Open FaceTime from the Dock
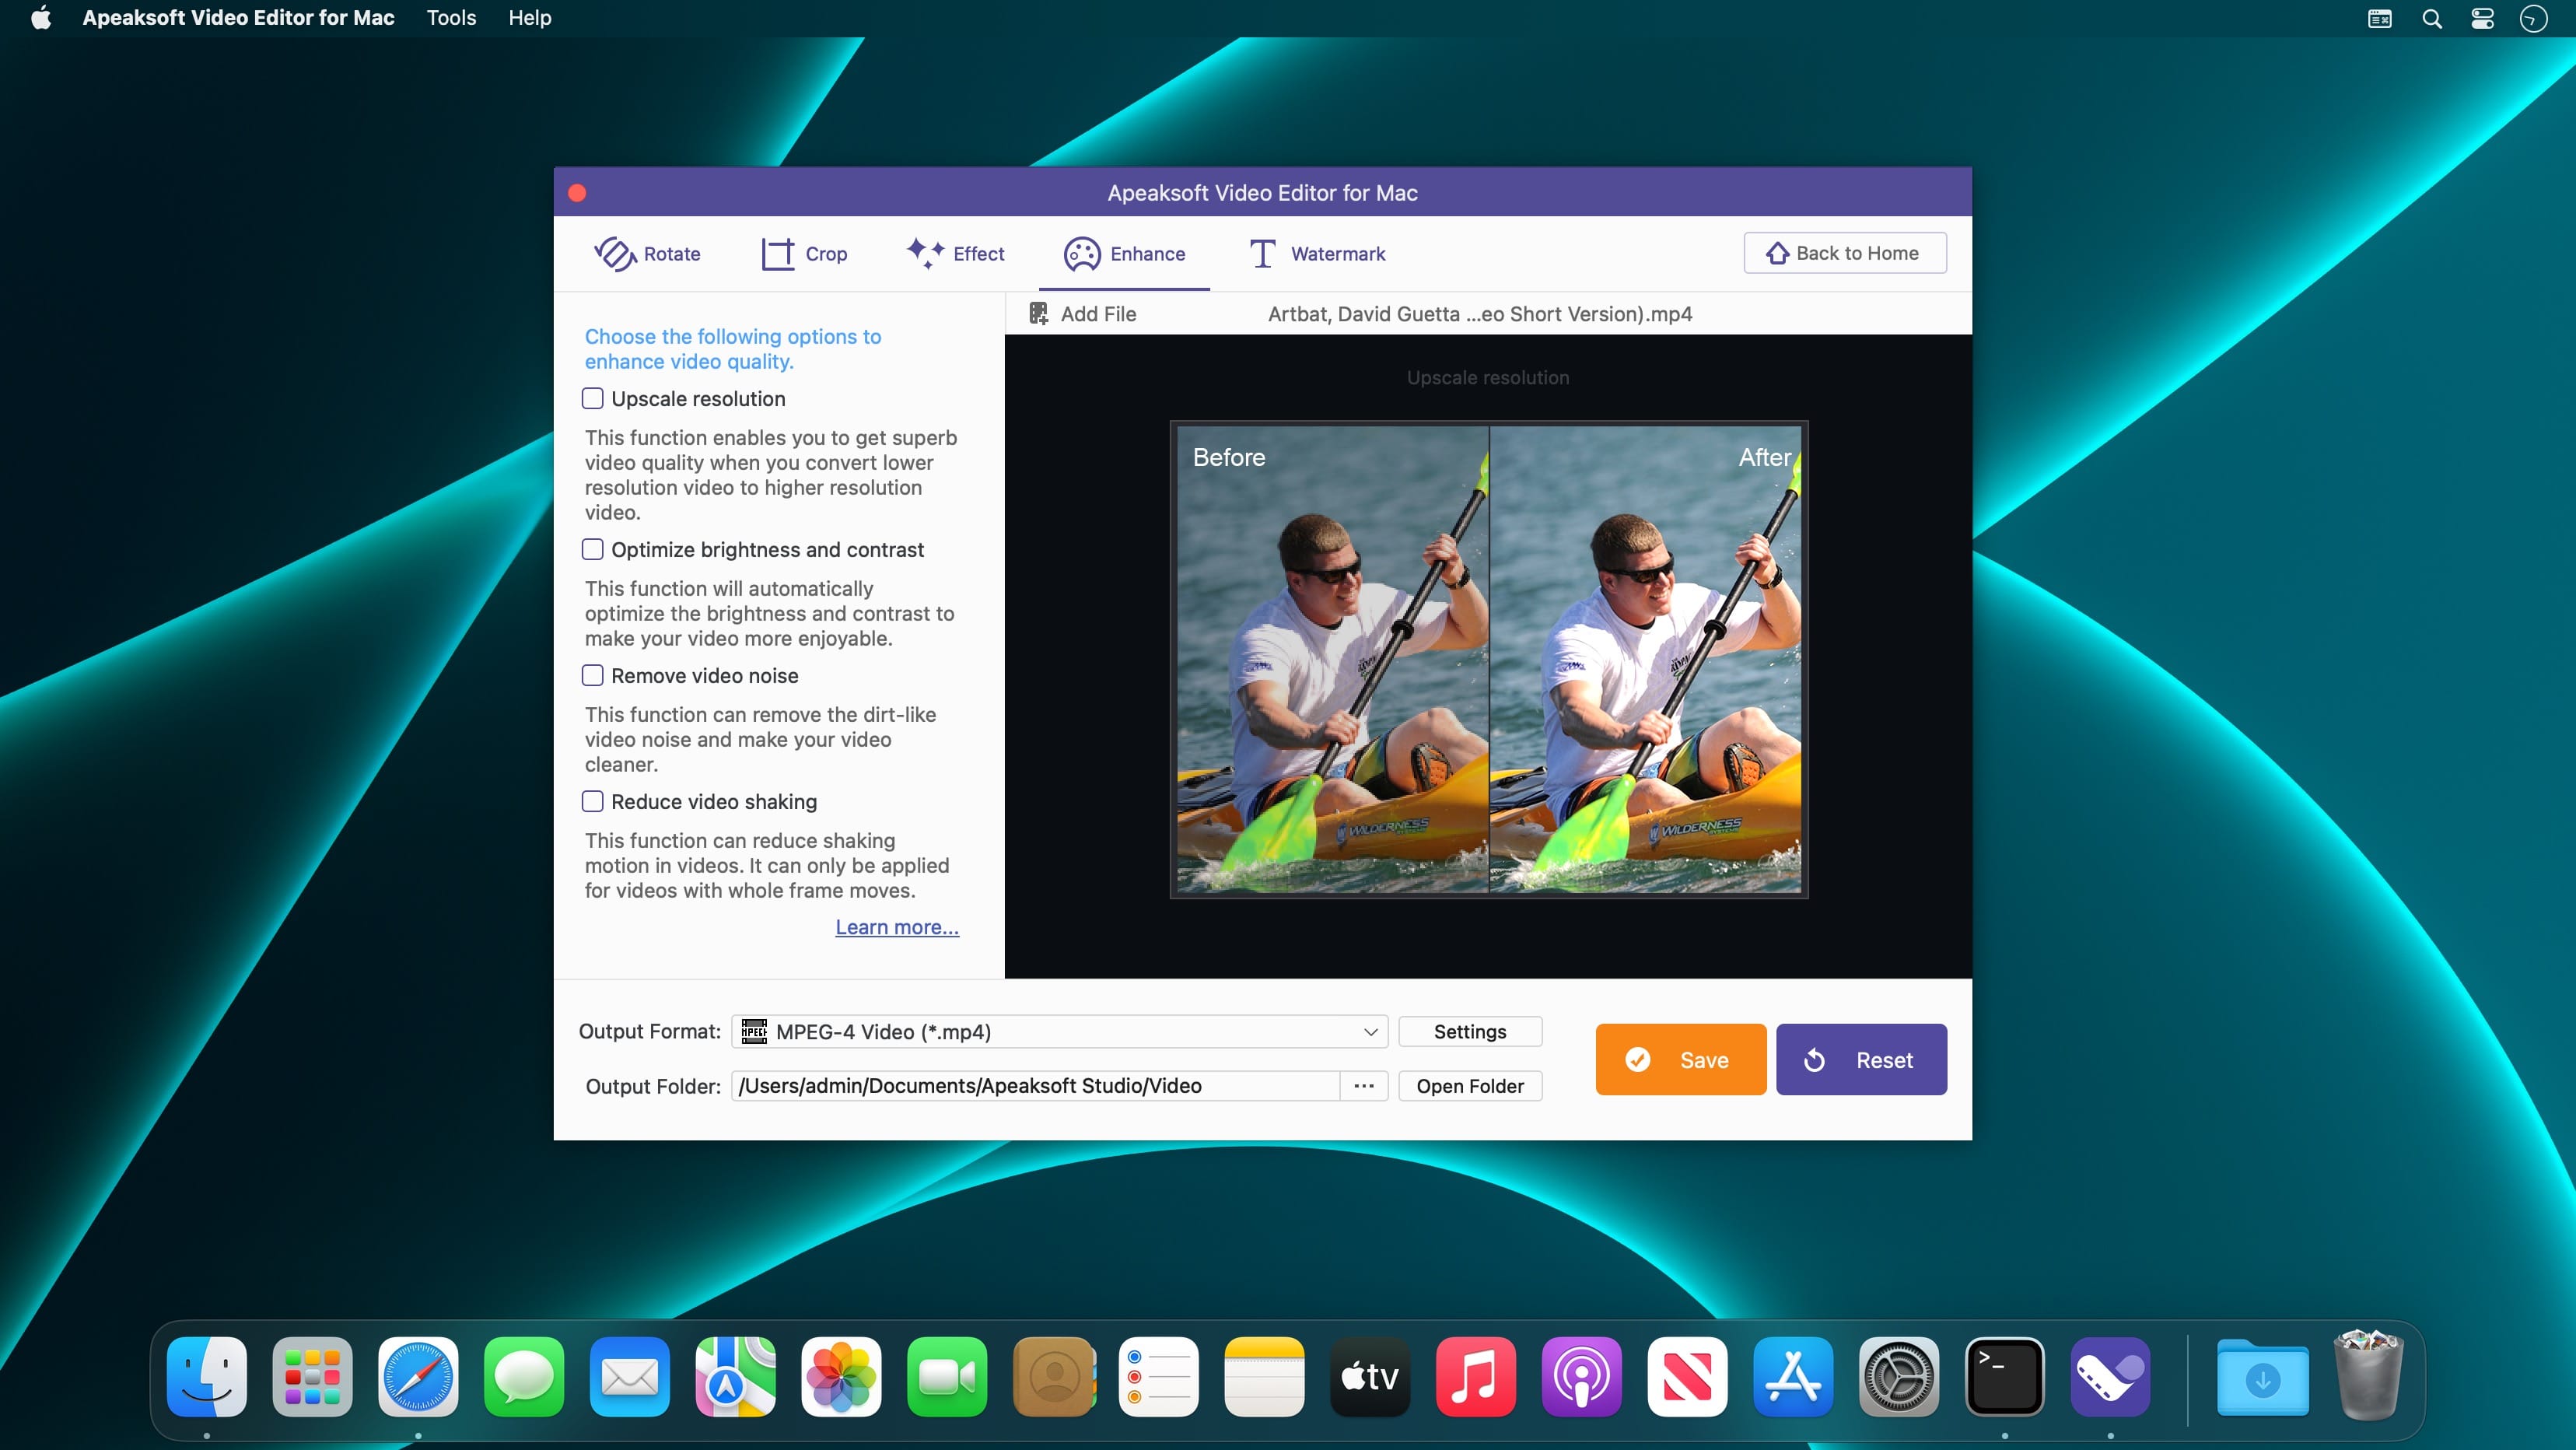The image size is (2576, 1450). (947, 1377)
